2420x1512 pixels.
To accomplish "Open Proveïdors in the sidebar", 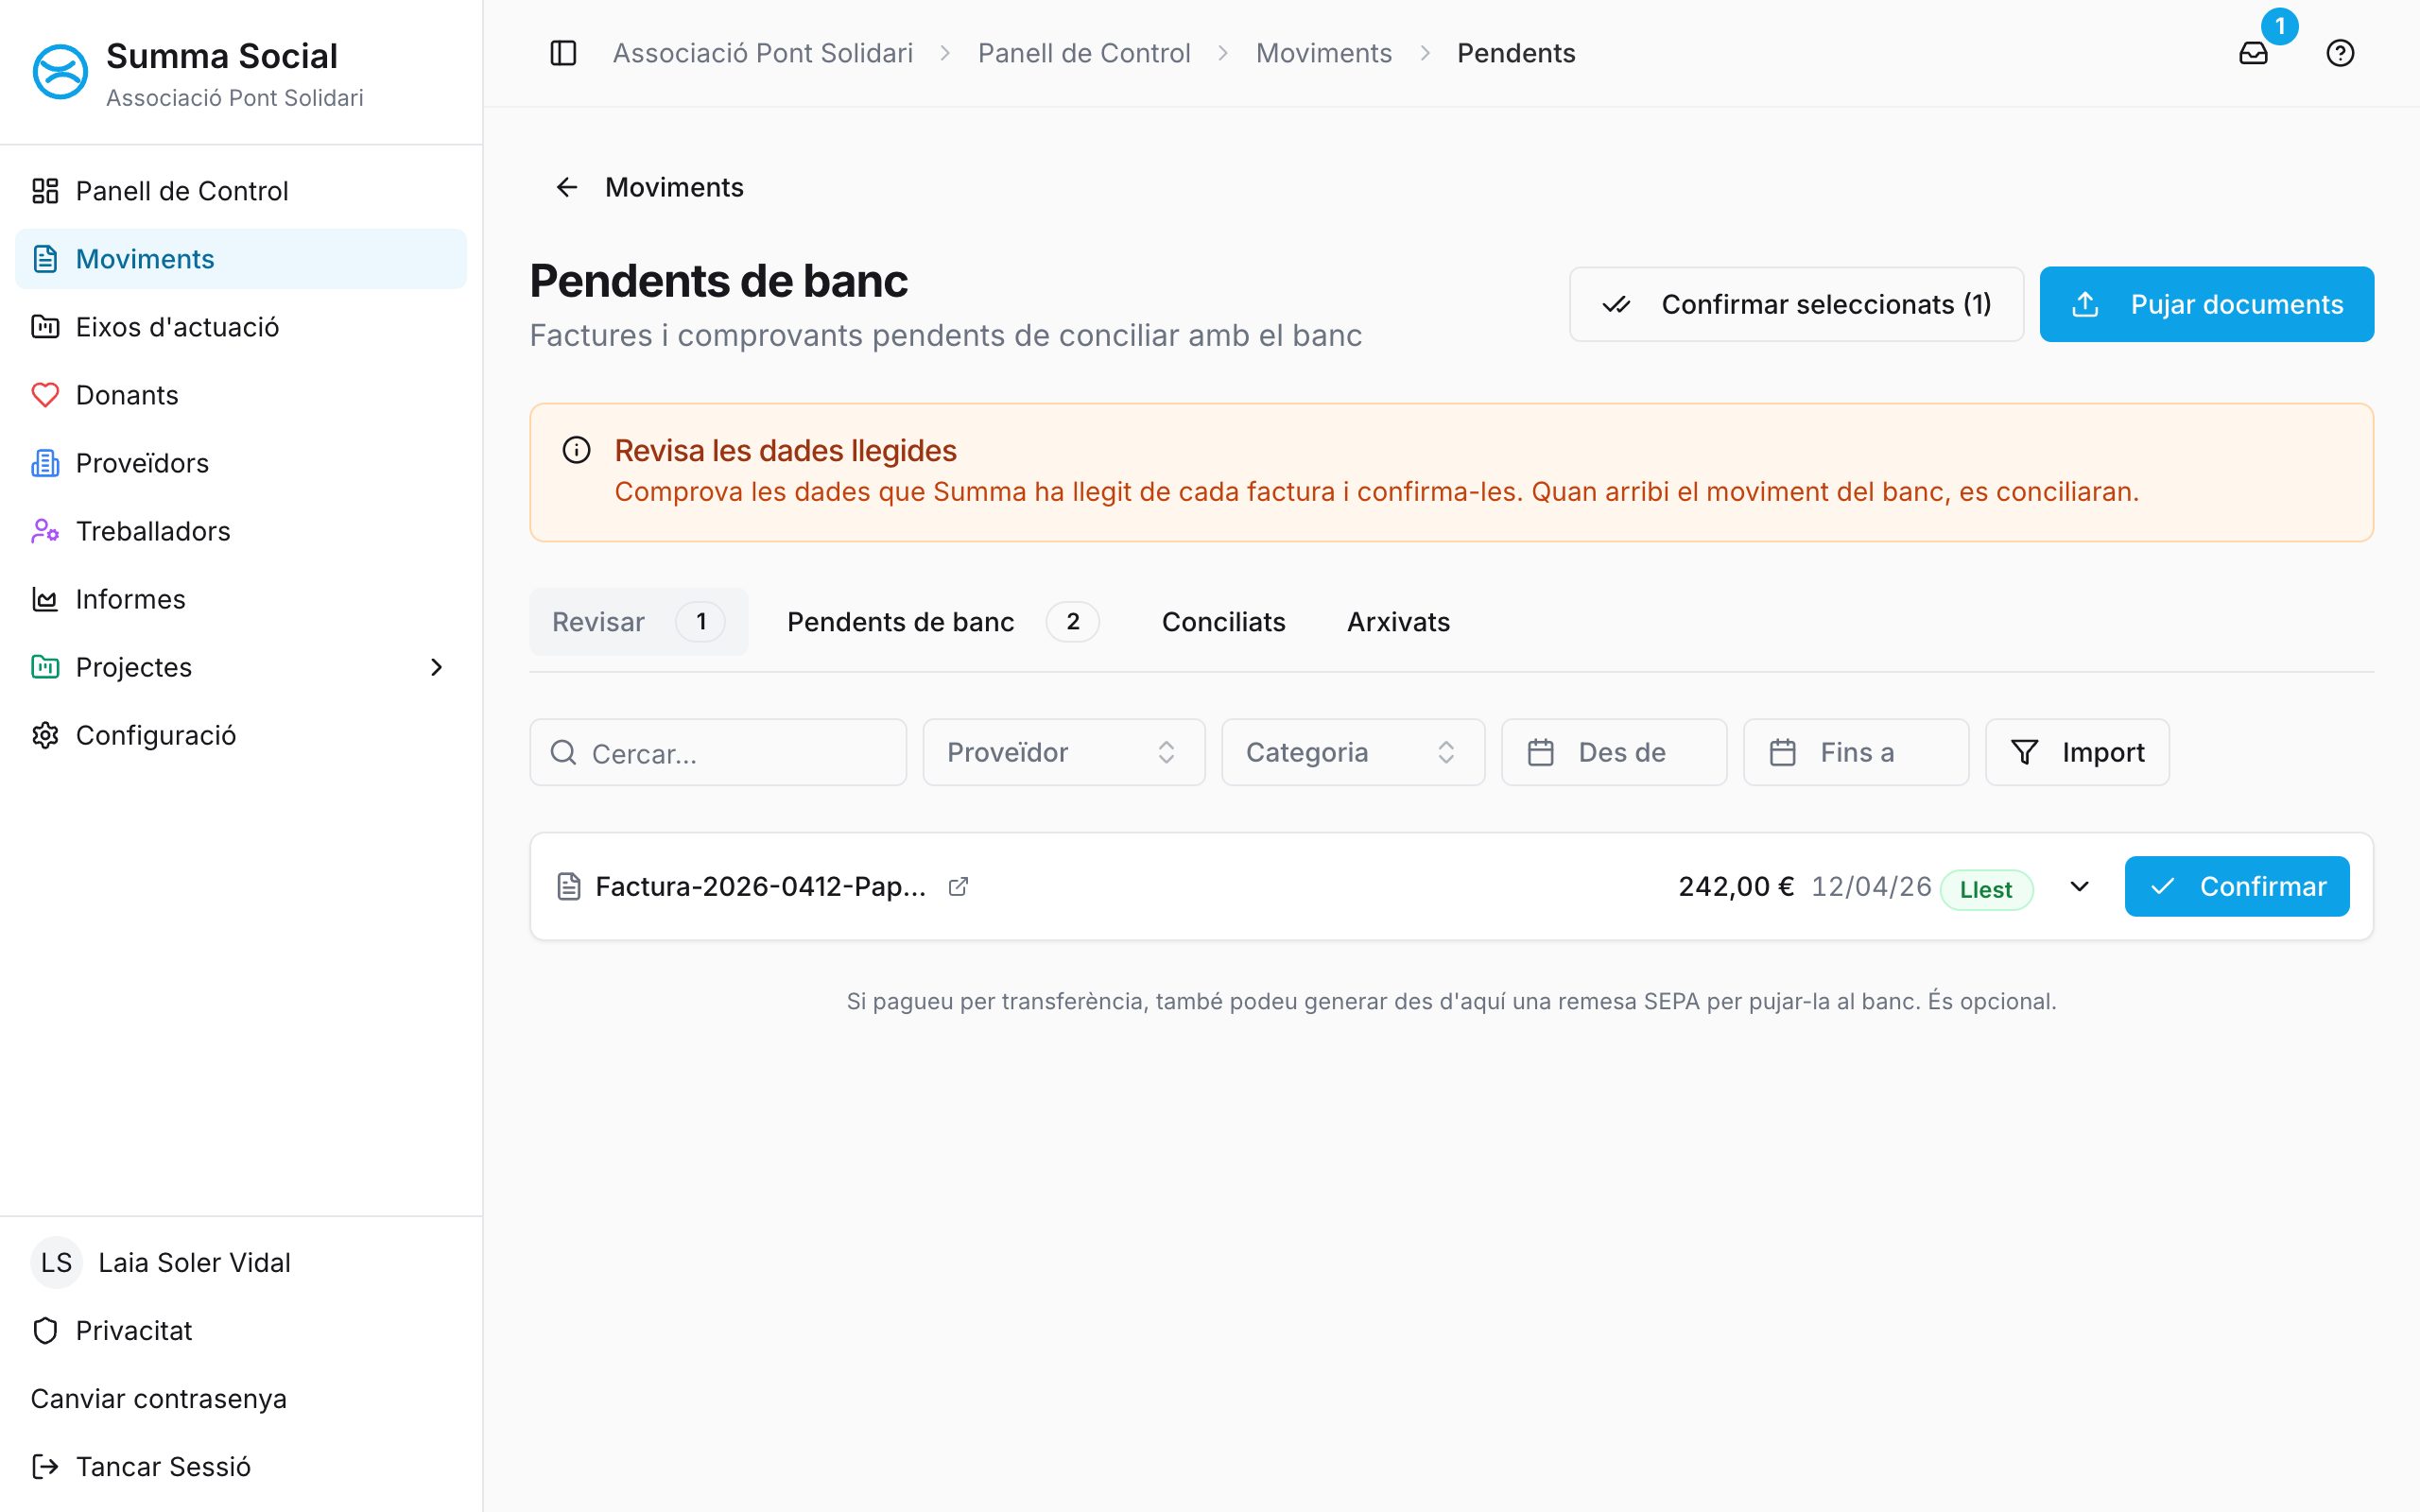I will tap(241, 463).
